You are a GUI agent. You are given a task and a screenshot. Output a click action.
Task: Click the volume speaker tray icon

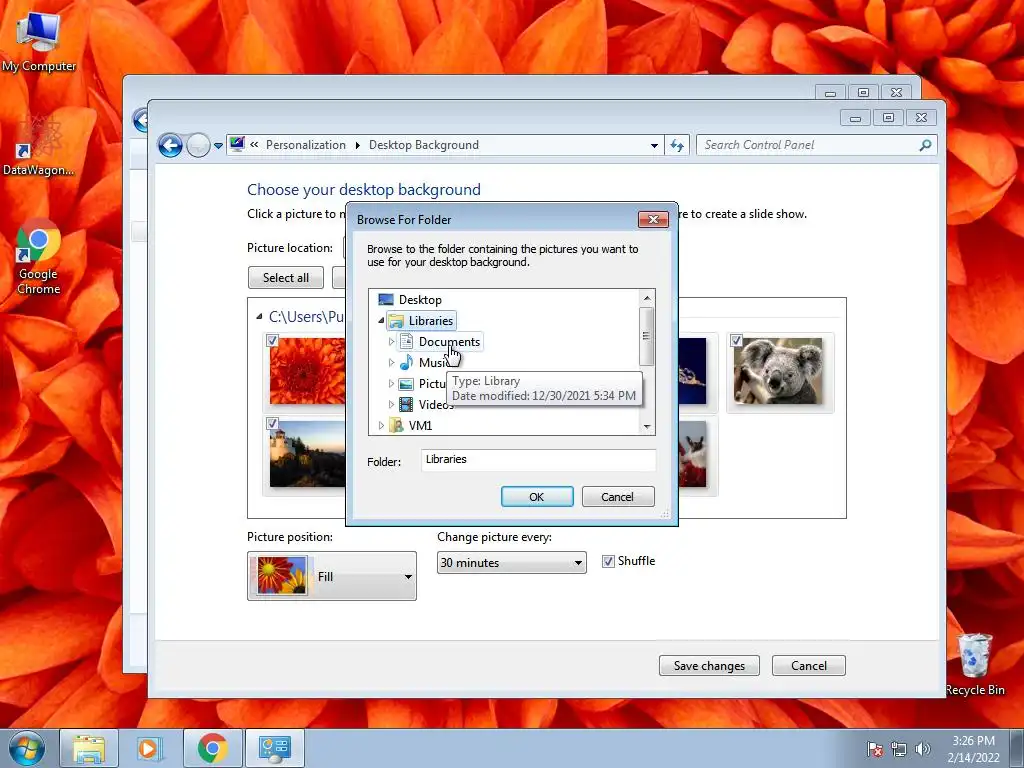[923, 748]
